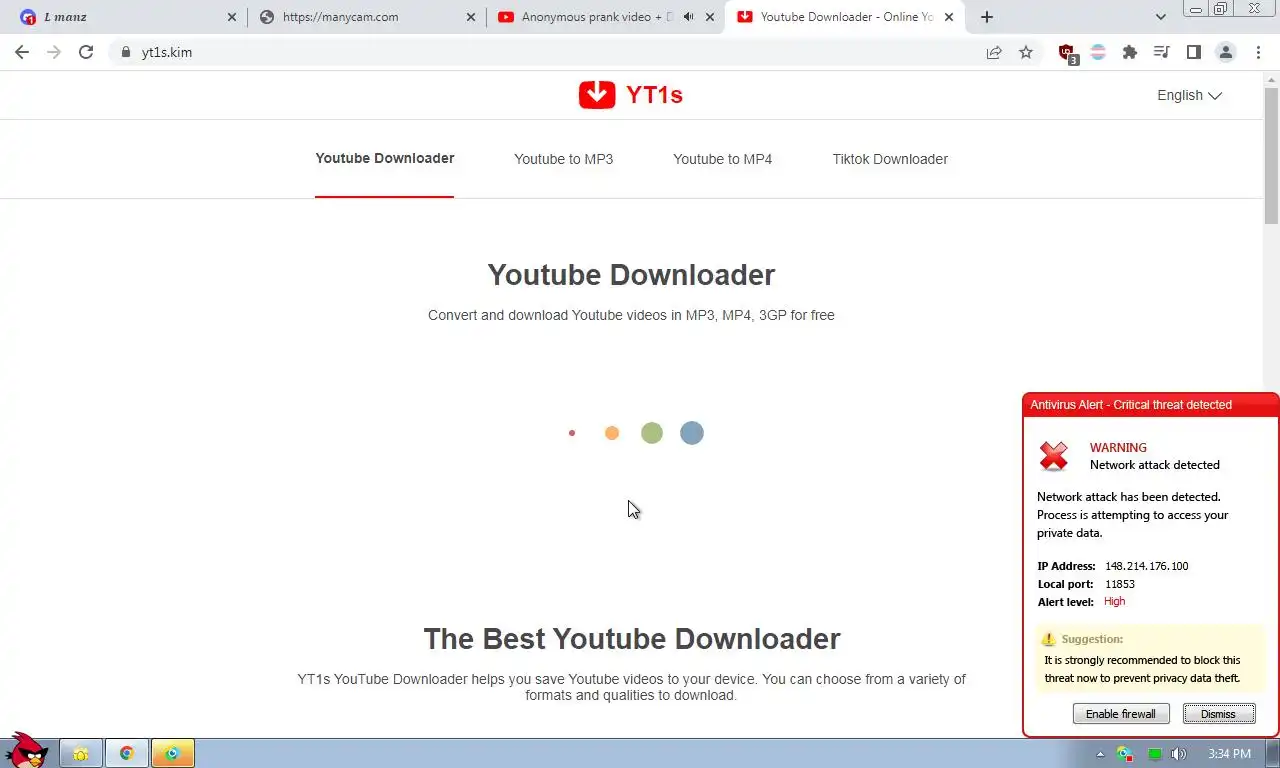
Task: Go back to the previous page
Action: (x=22, y=52)
